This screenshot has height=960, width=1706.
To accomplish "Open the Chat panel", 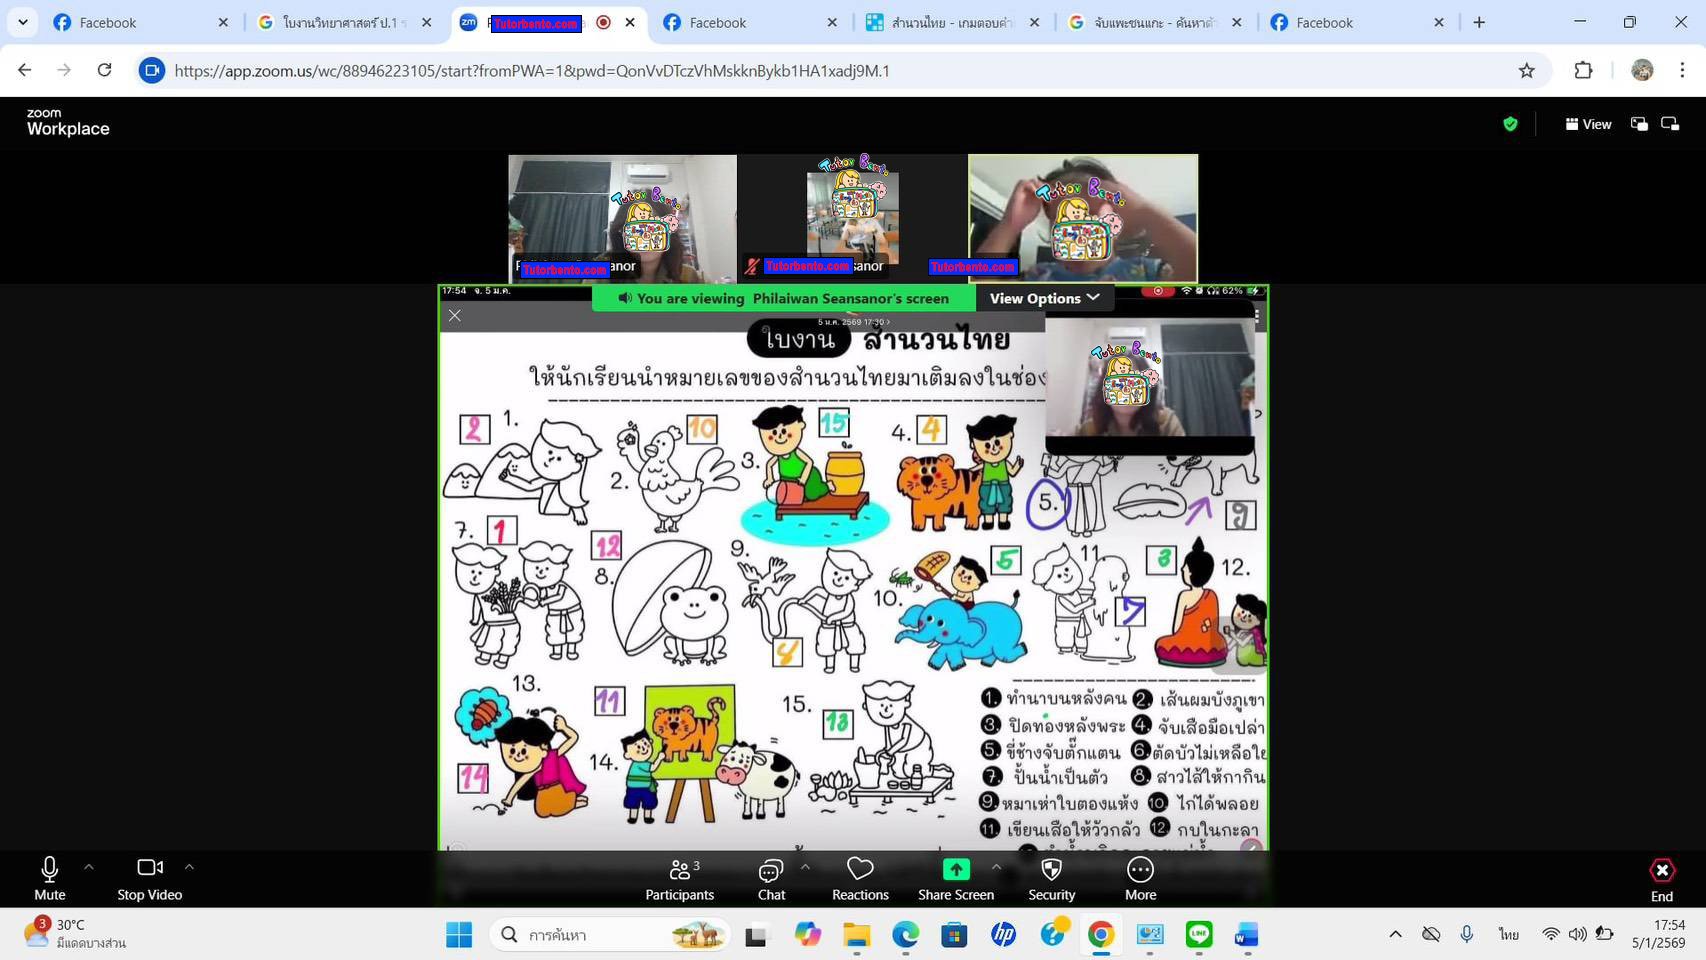I will pyautogui.click(x=771, y=878).
